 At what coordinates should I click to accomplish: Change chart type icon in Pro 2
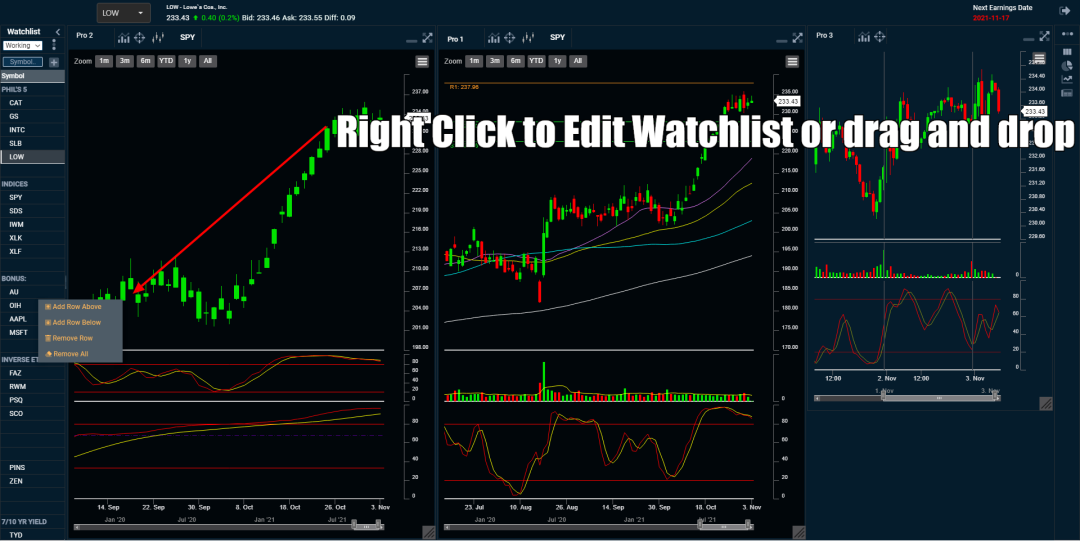click(x=158, y=37)
